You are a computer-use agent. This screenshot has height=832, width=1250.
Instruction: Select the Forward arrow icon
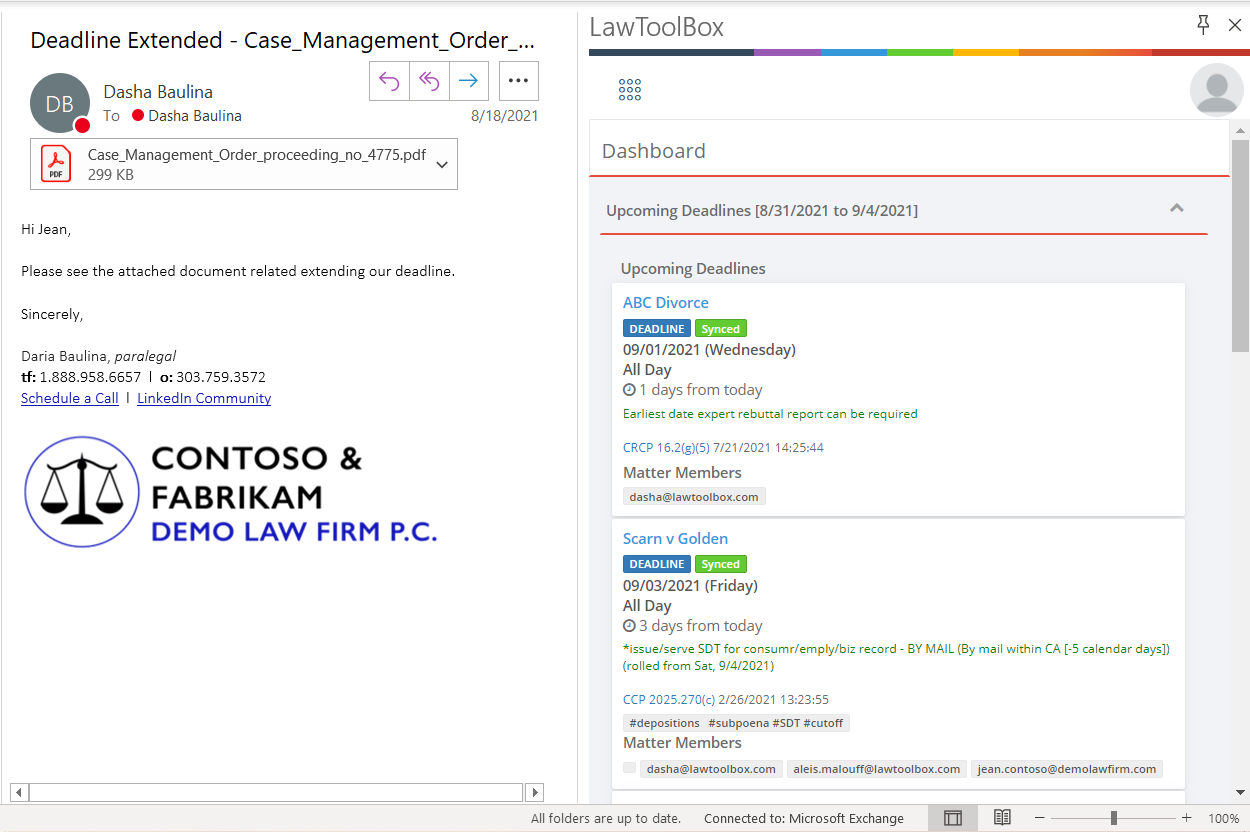[468, 81]
